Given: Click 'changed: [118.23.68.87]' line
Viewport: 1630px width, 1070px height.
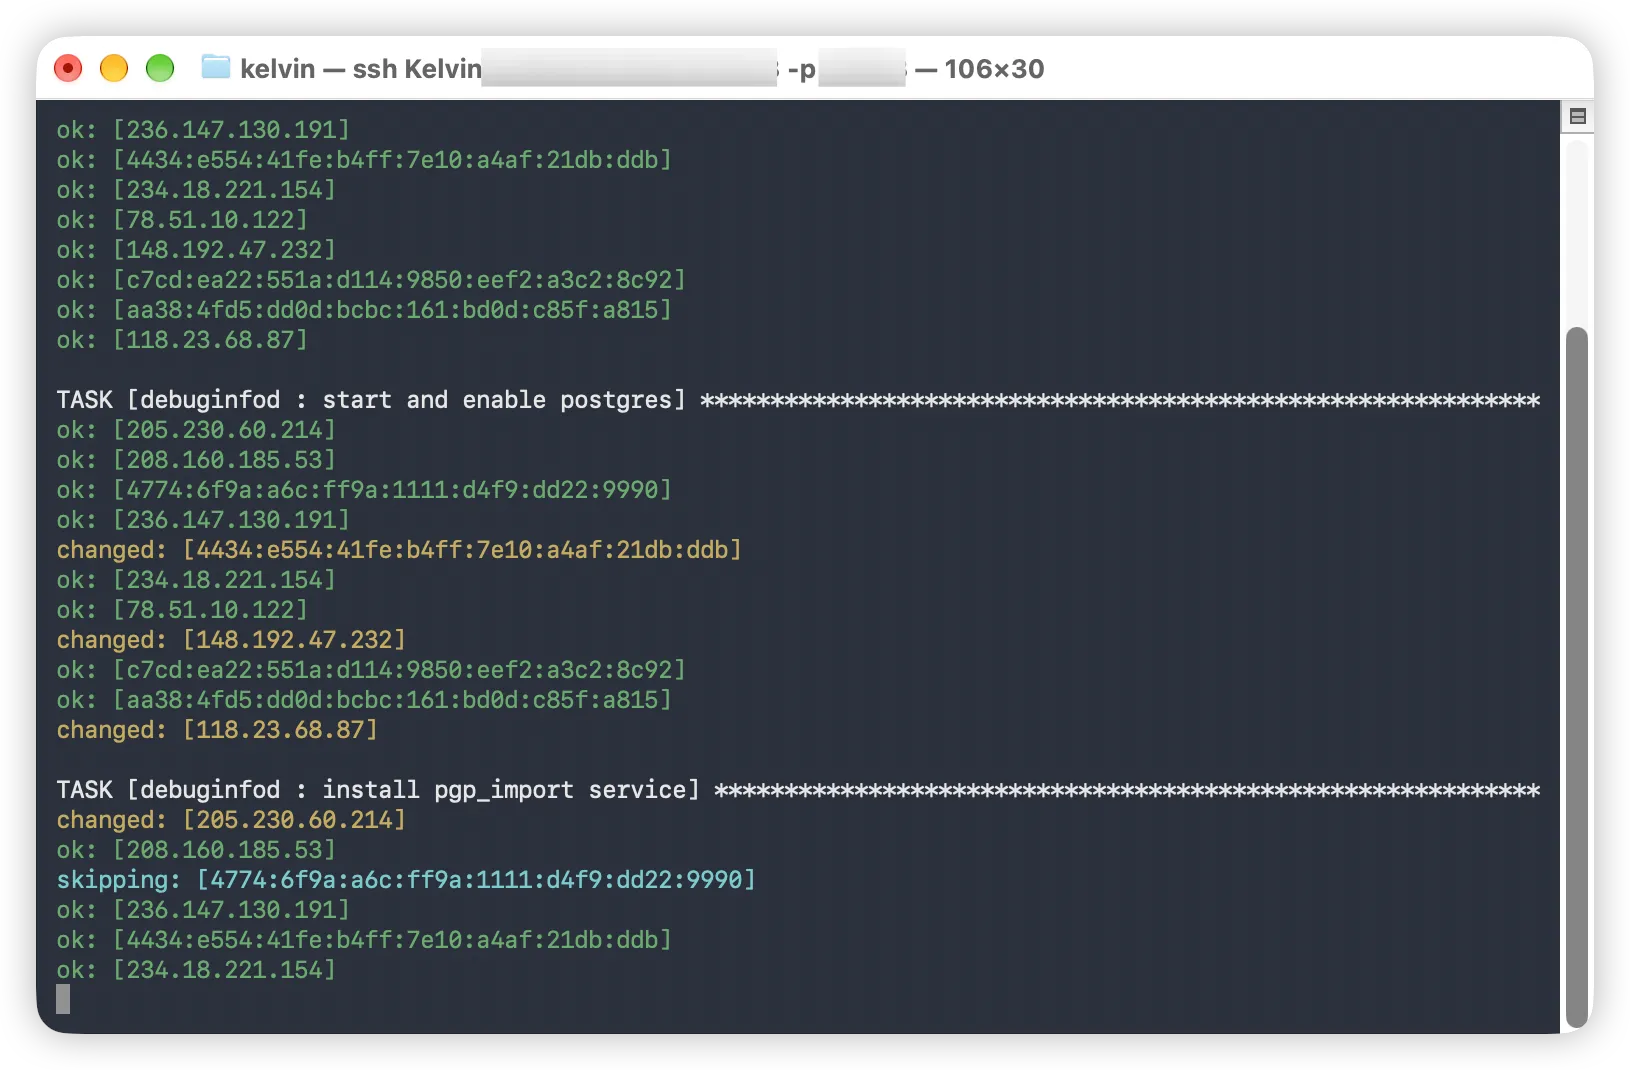Looking at the screenshot, I should pos(217,730).
